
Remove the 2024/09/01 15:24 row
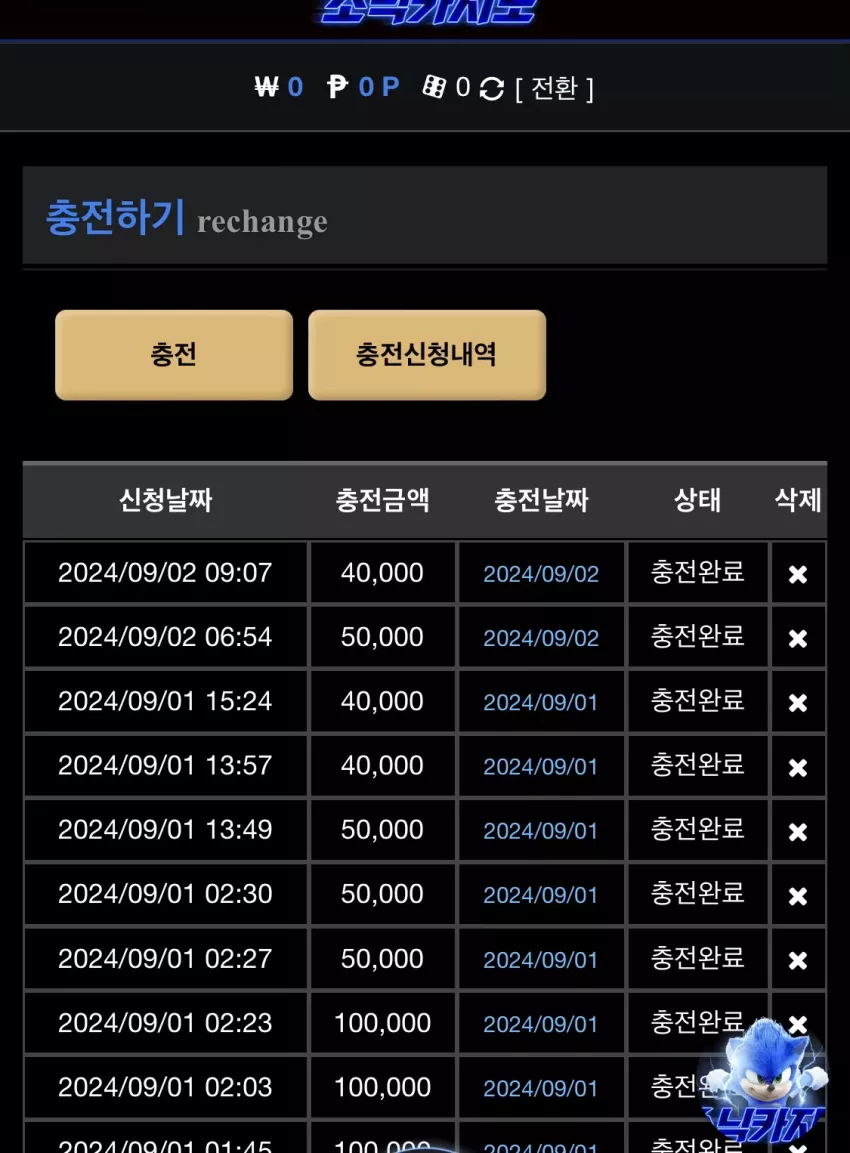click(798, 702)
